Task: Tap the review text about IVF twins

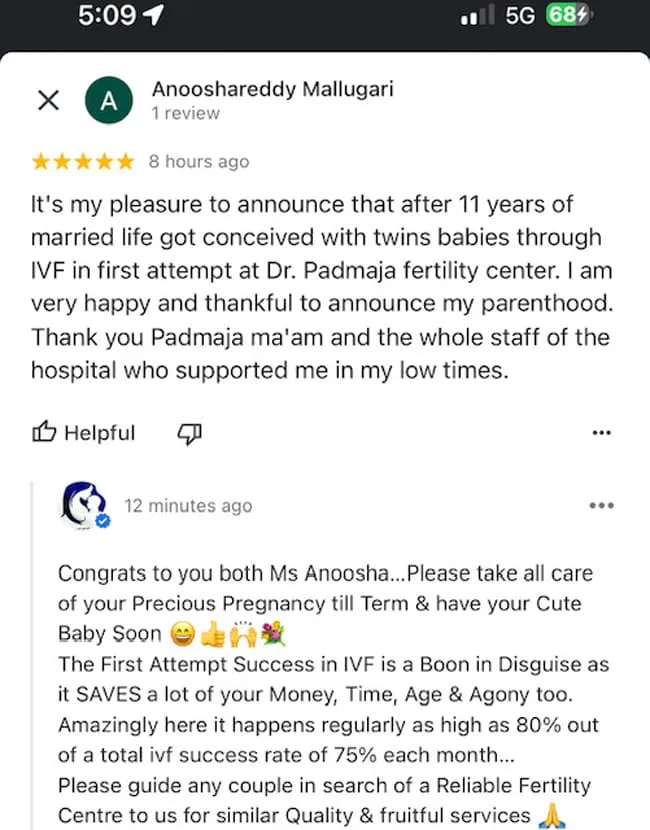Action: click(322, 286)
